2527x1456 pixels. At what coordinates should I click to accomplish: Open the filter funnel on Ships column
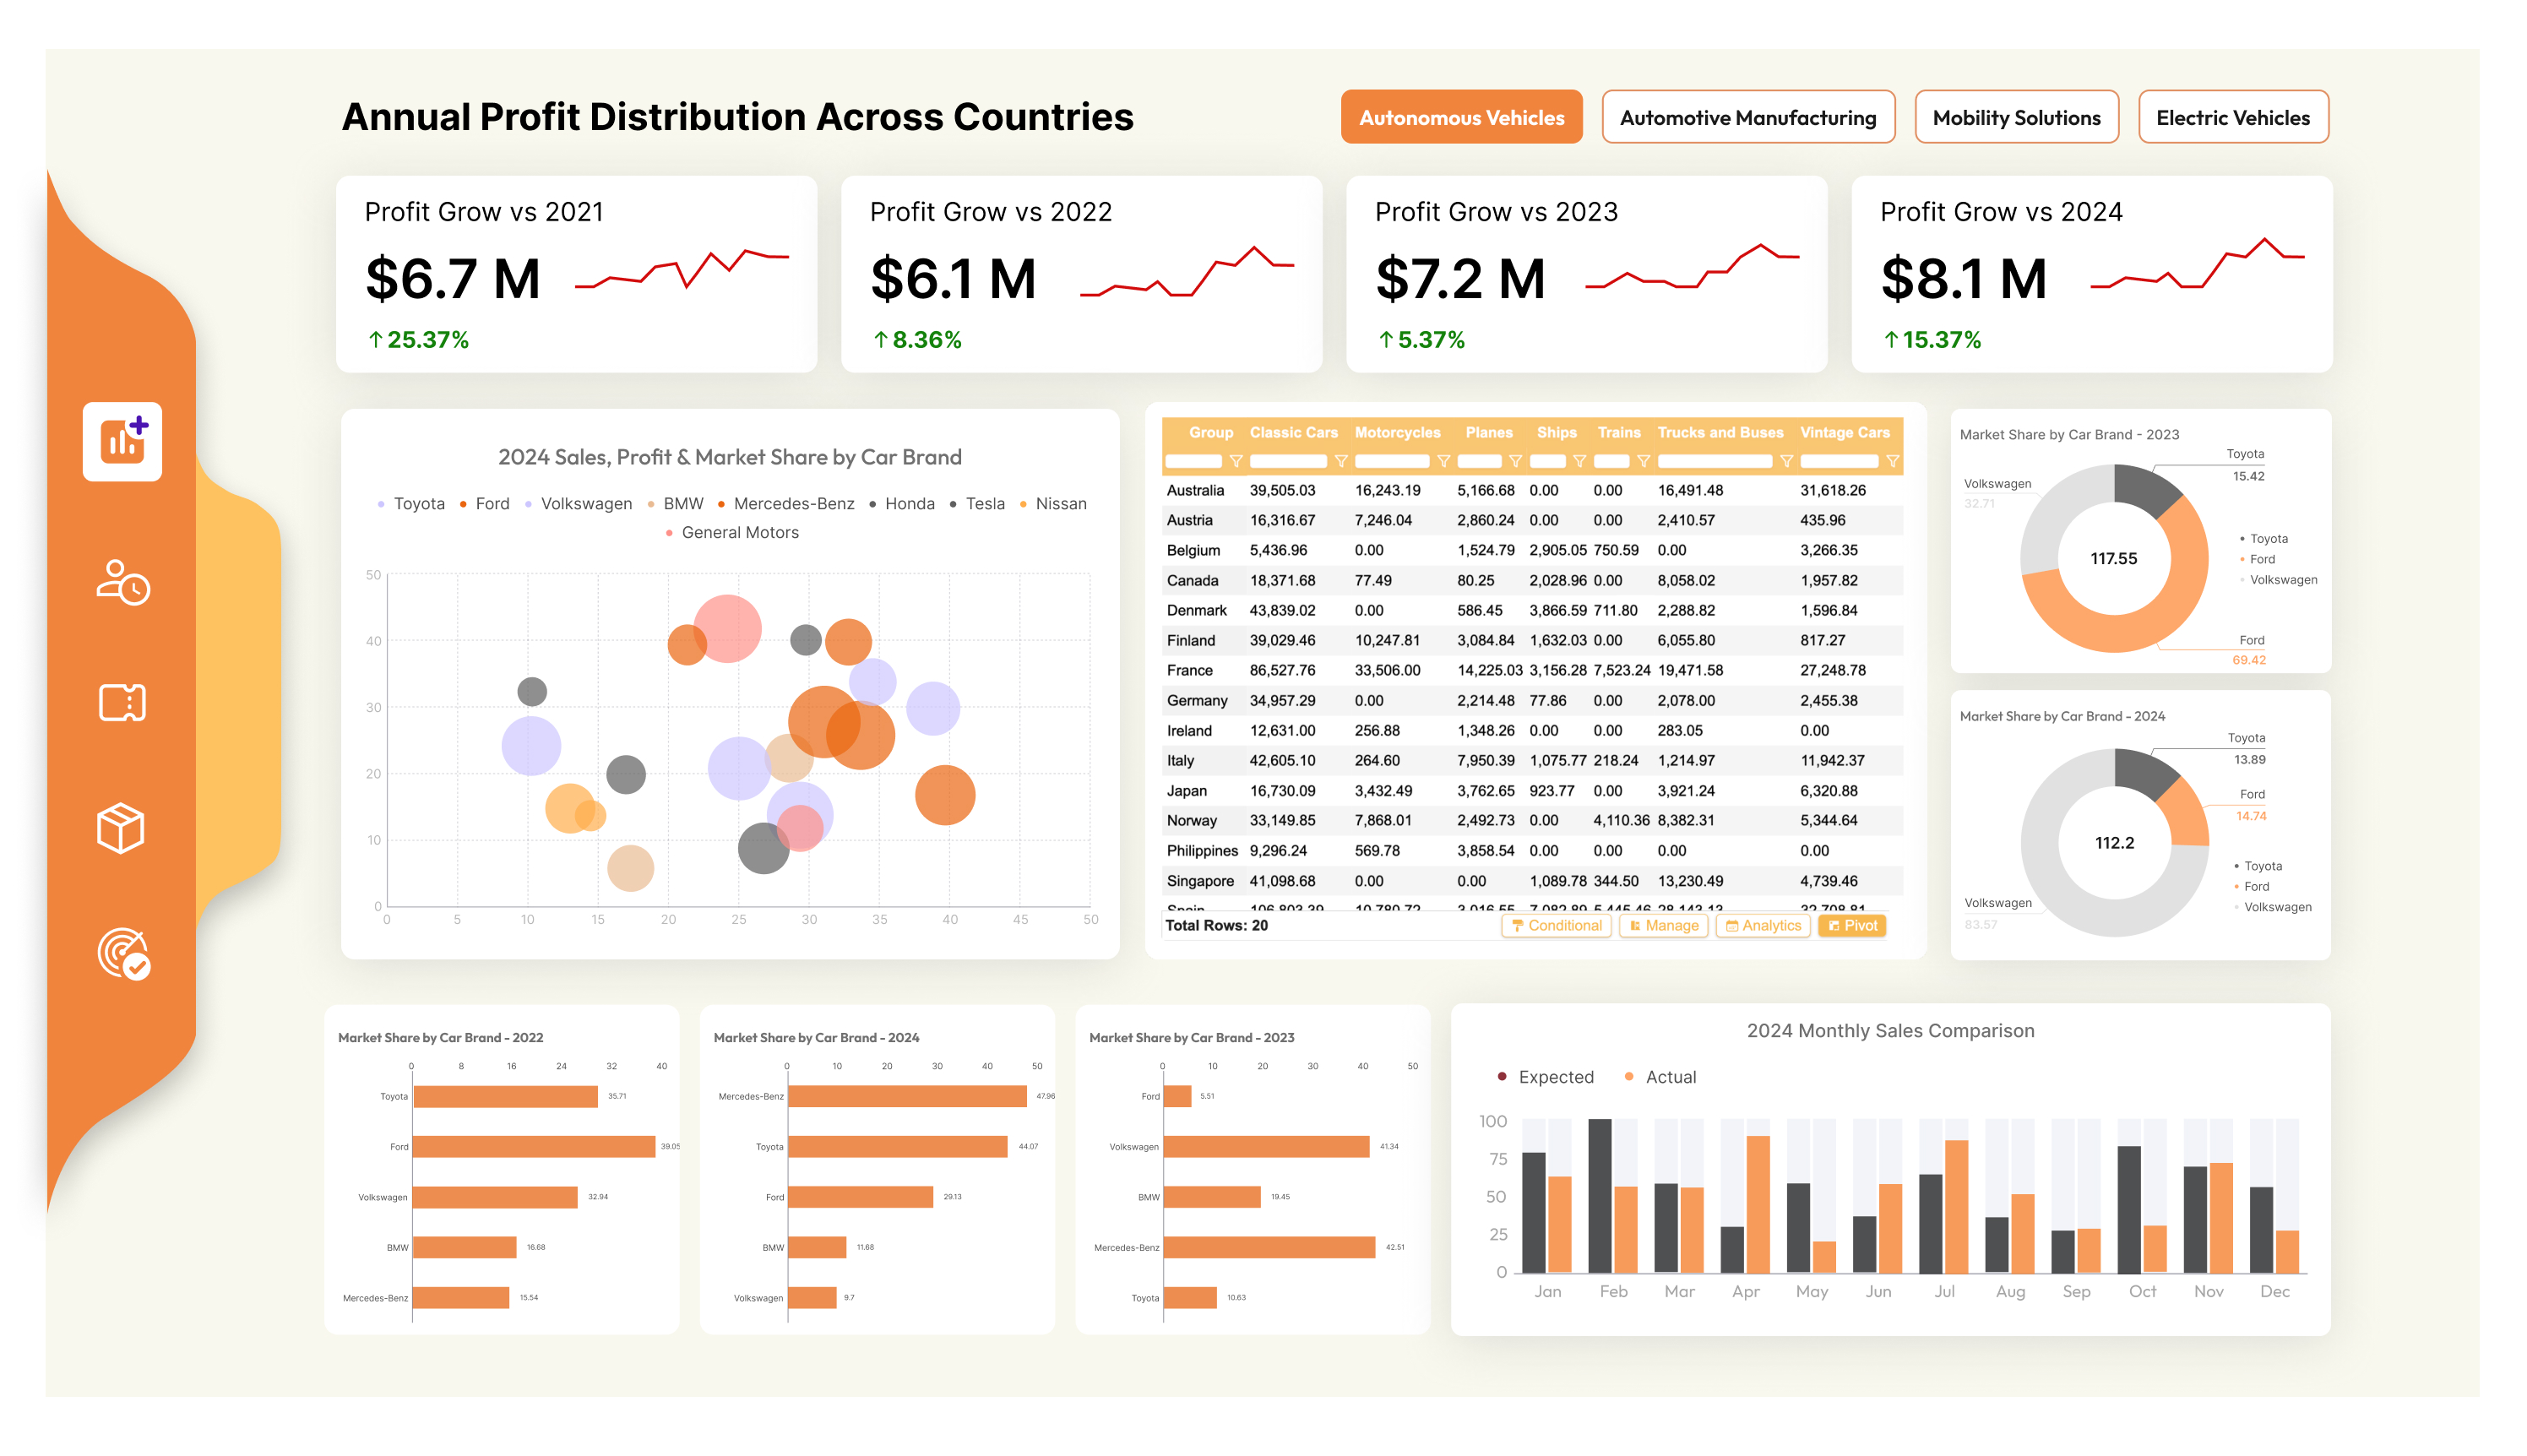point(1580,461)
